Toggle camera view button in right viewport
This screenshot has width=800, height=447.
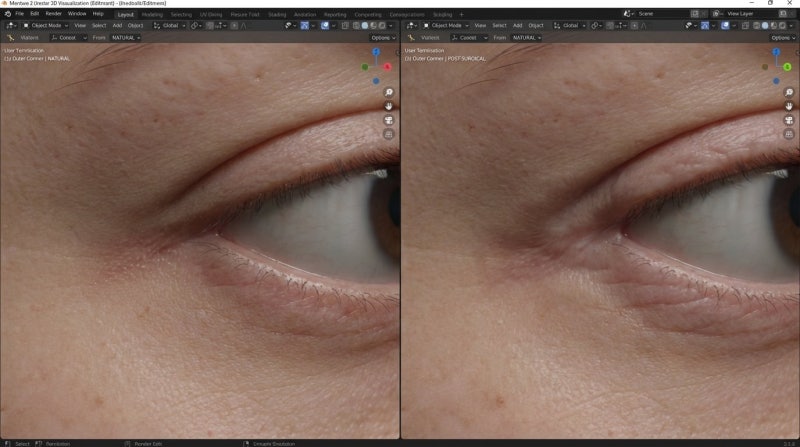789,120
